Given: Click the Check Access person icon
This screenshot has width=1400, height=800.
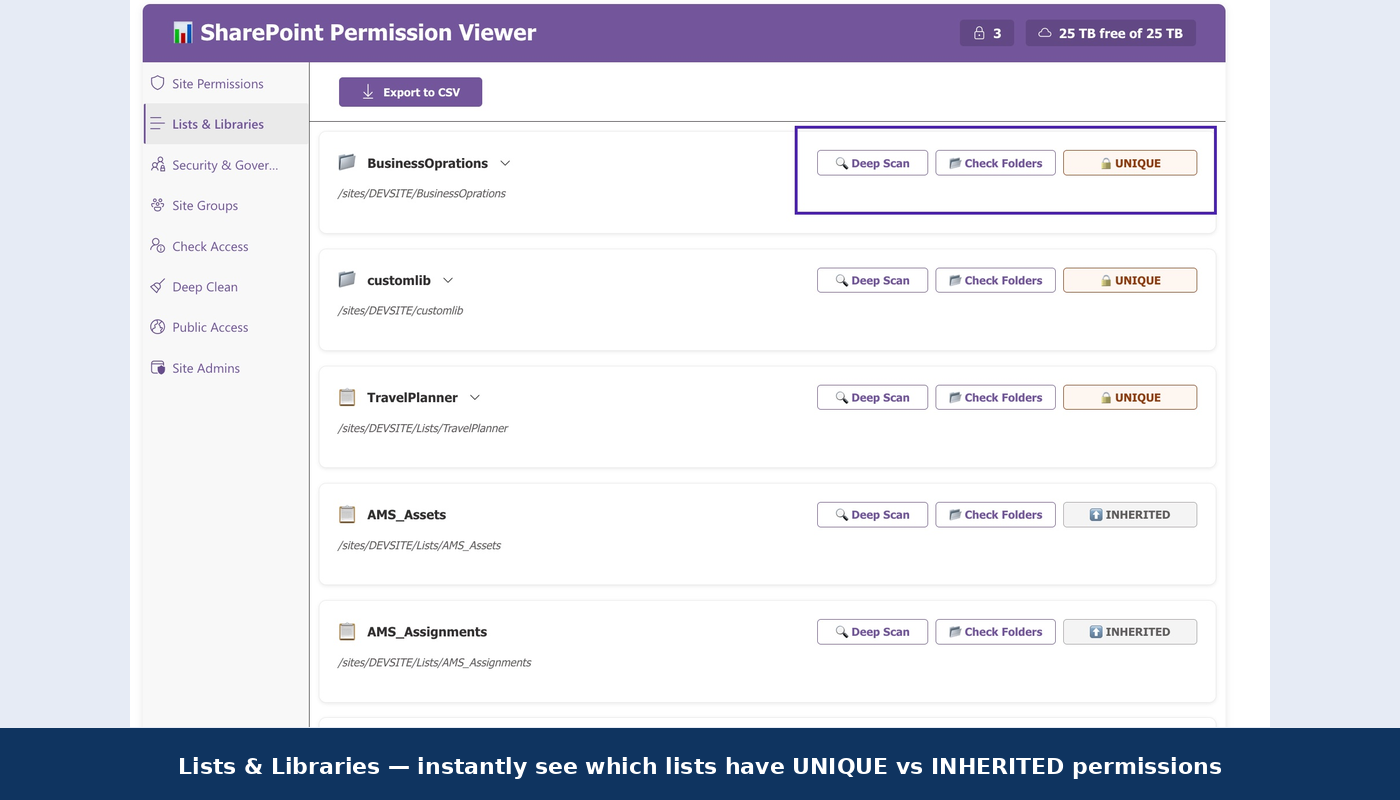Looking at the screenshot, I should coord(158,246).
